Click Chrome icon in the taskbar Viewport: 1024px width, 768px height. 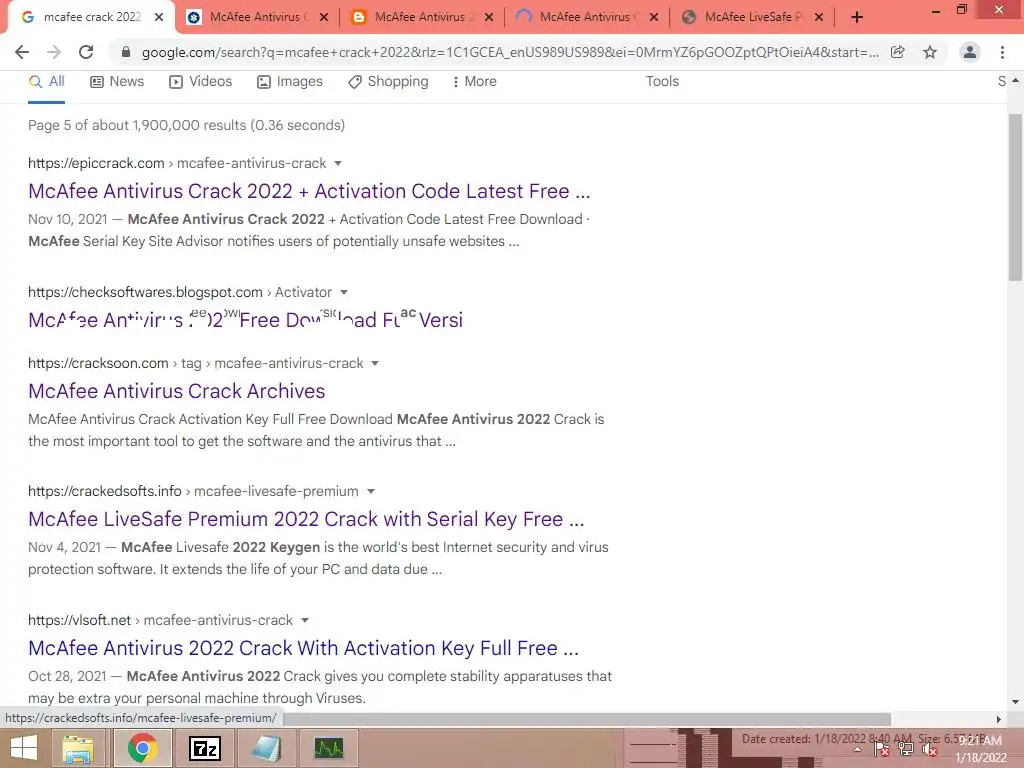pos(142,748)
